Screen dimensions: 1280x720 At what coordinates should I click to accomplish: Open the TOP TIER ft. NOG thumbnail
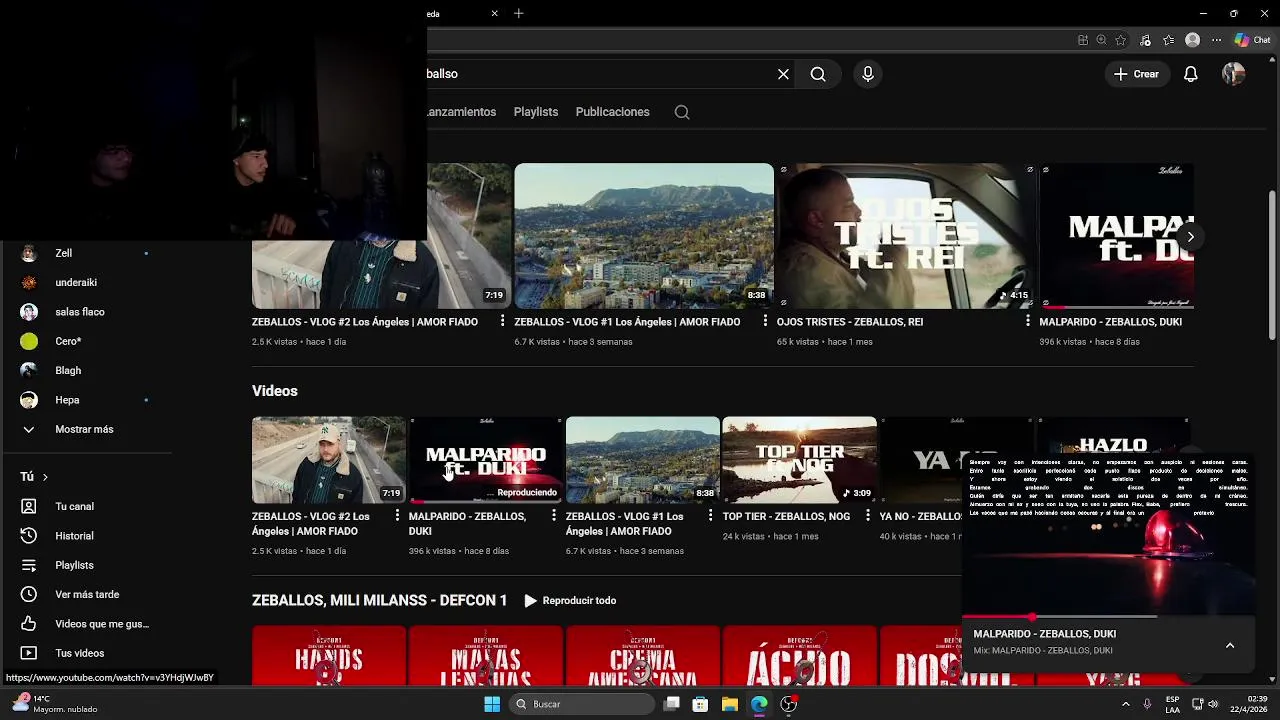point(799,460)
